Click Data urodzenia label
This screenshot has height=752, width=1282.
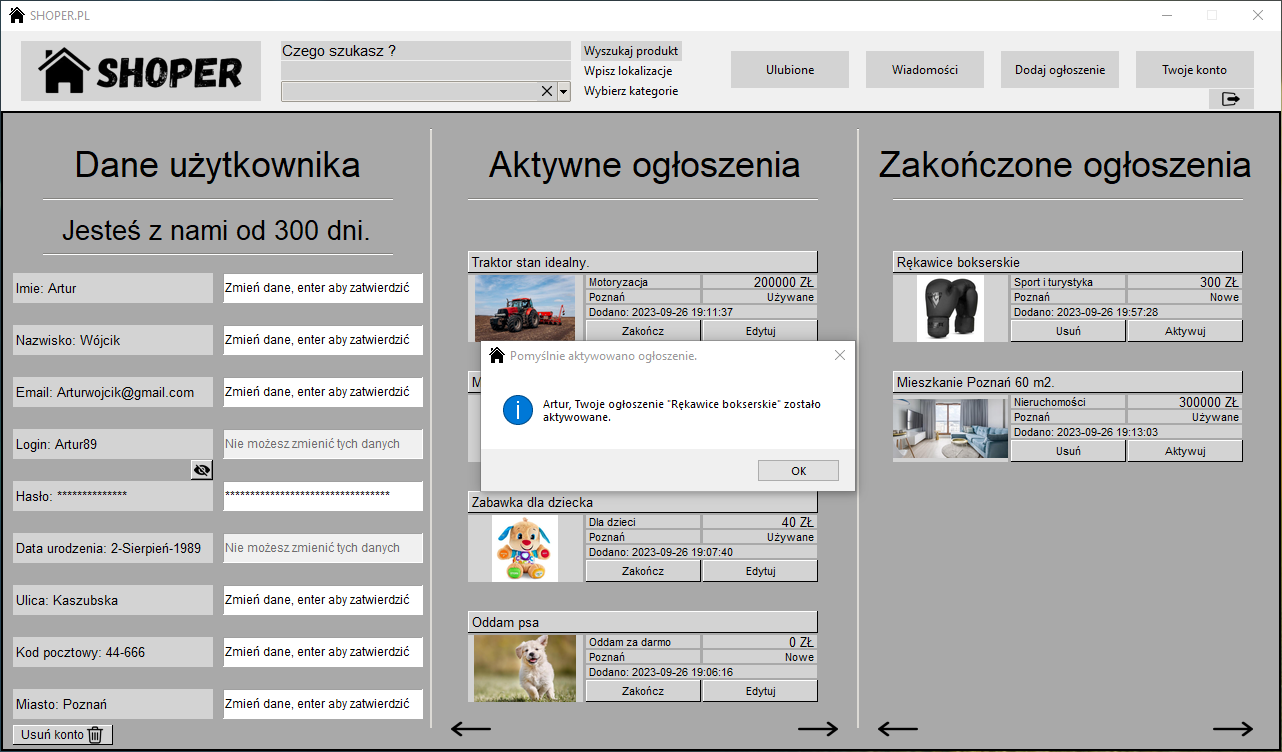pos(113,548)
